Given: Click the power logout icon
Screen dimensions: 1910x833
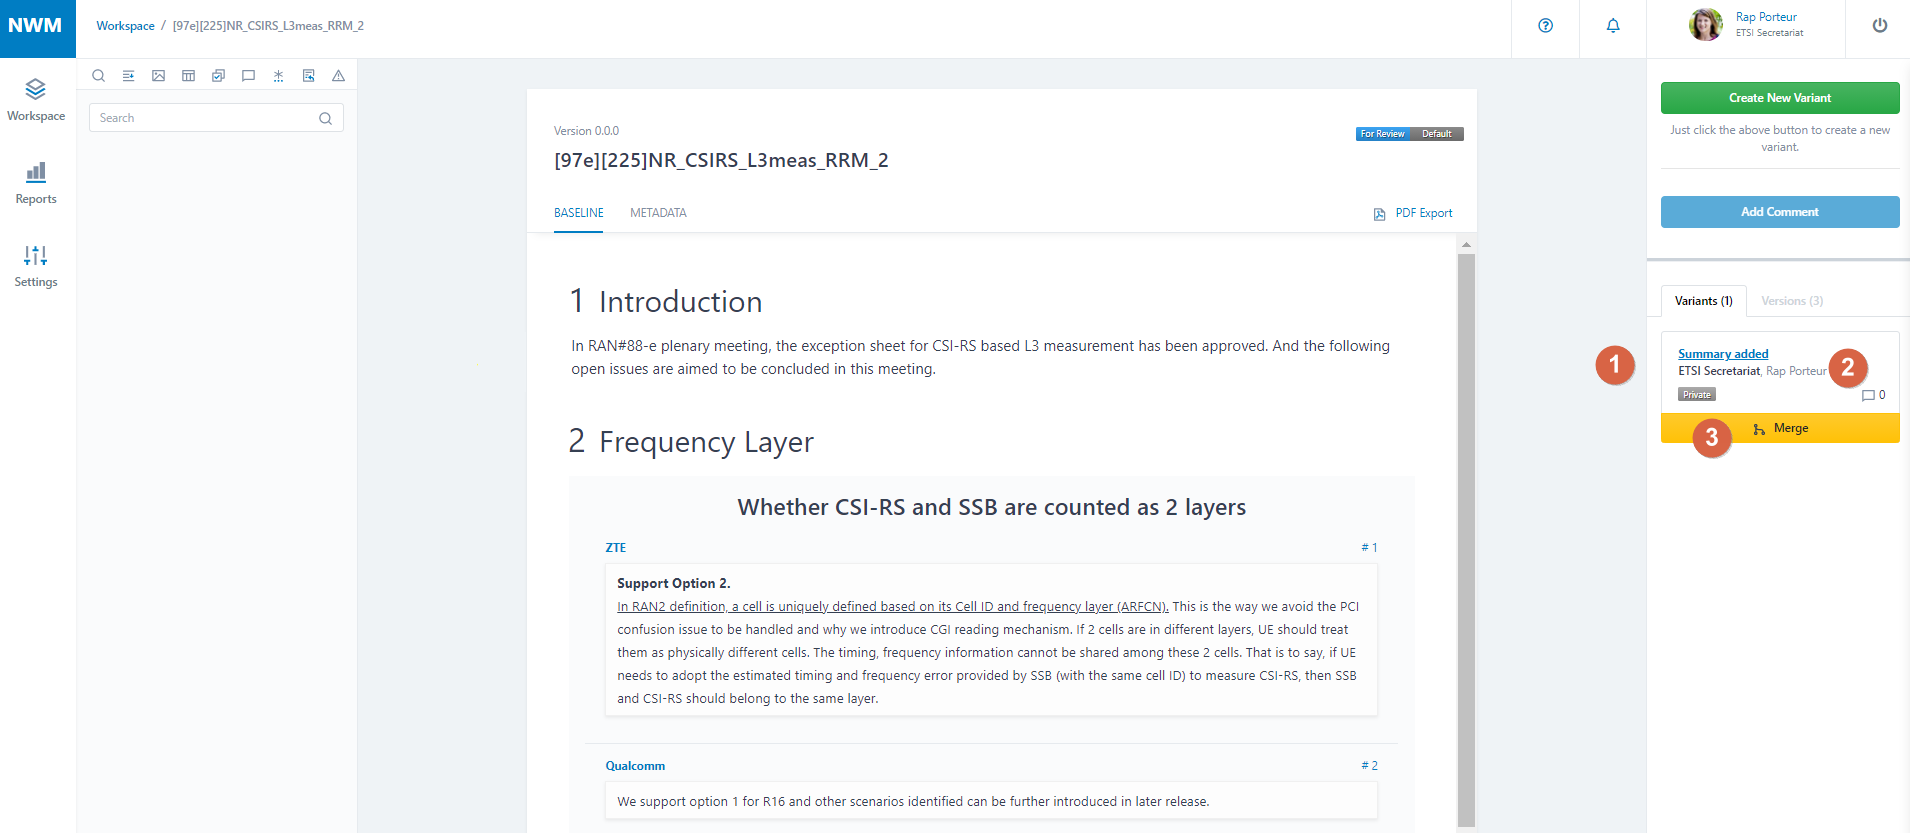Looking at the screenshot, I should coord(1880,26).
